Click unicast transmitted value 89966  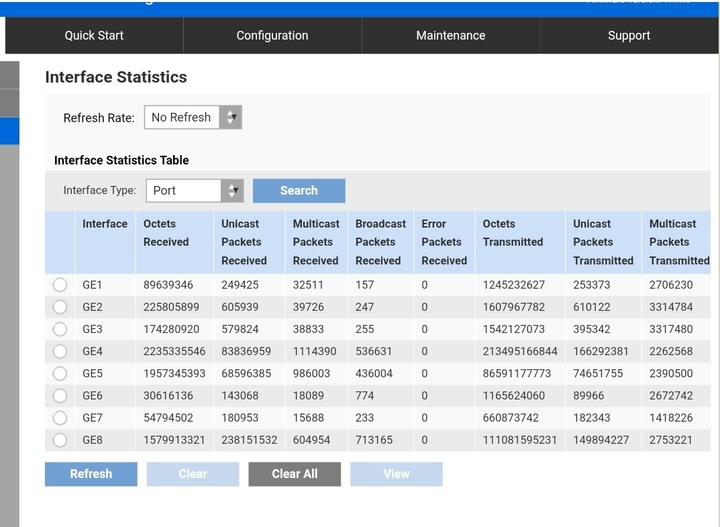point(589,396)
